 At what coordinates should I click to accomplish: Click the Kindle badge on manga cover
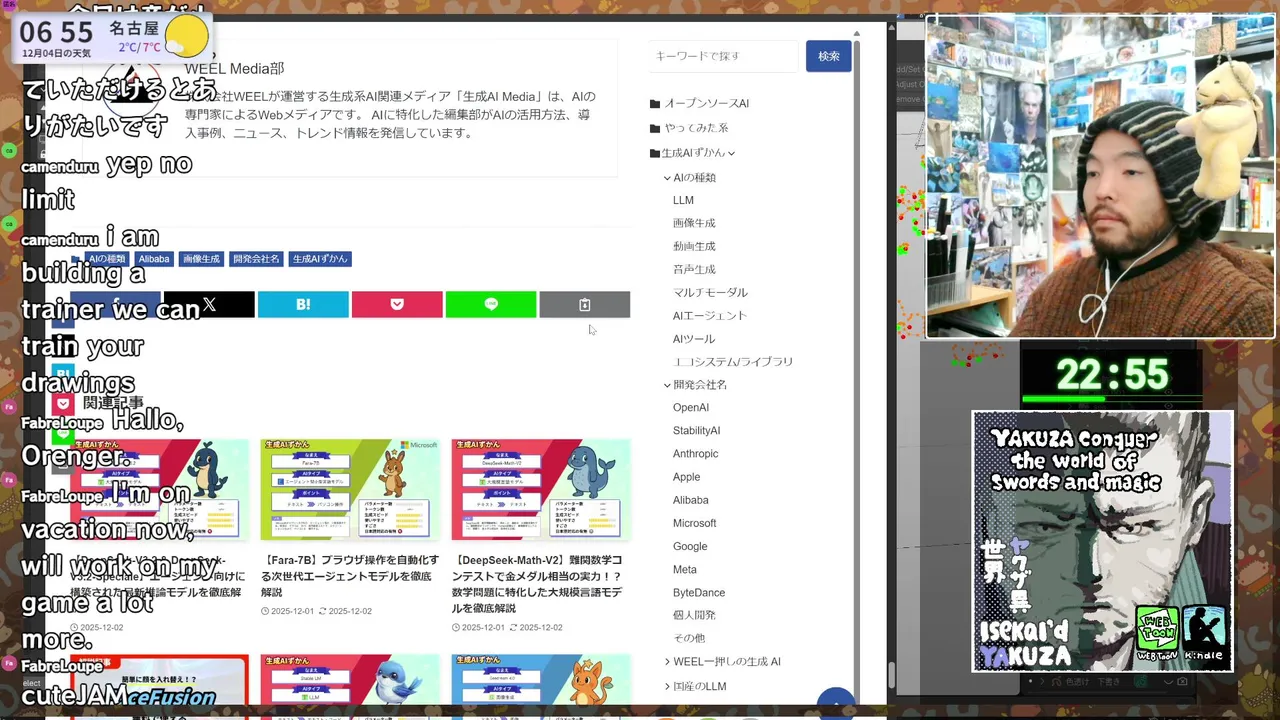pos(1204,634)
